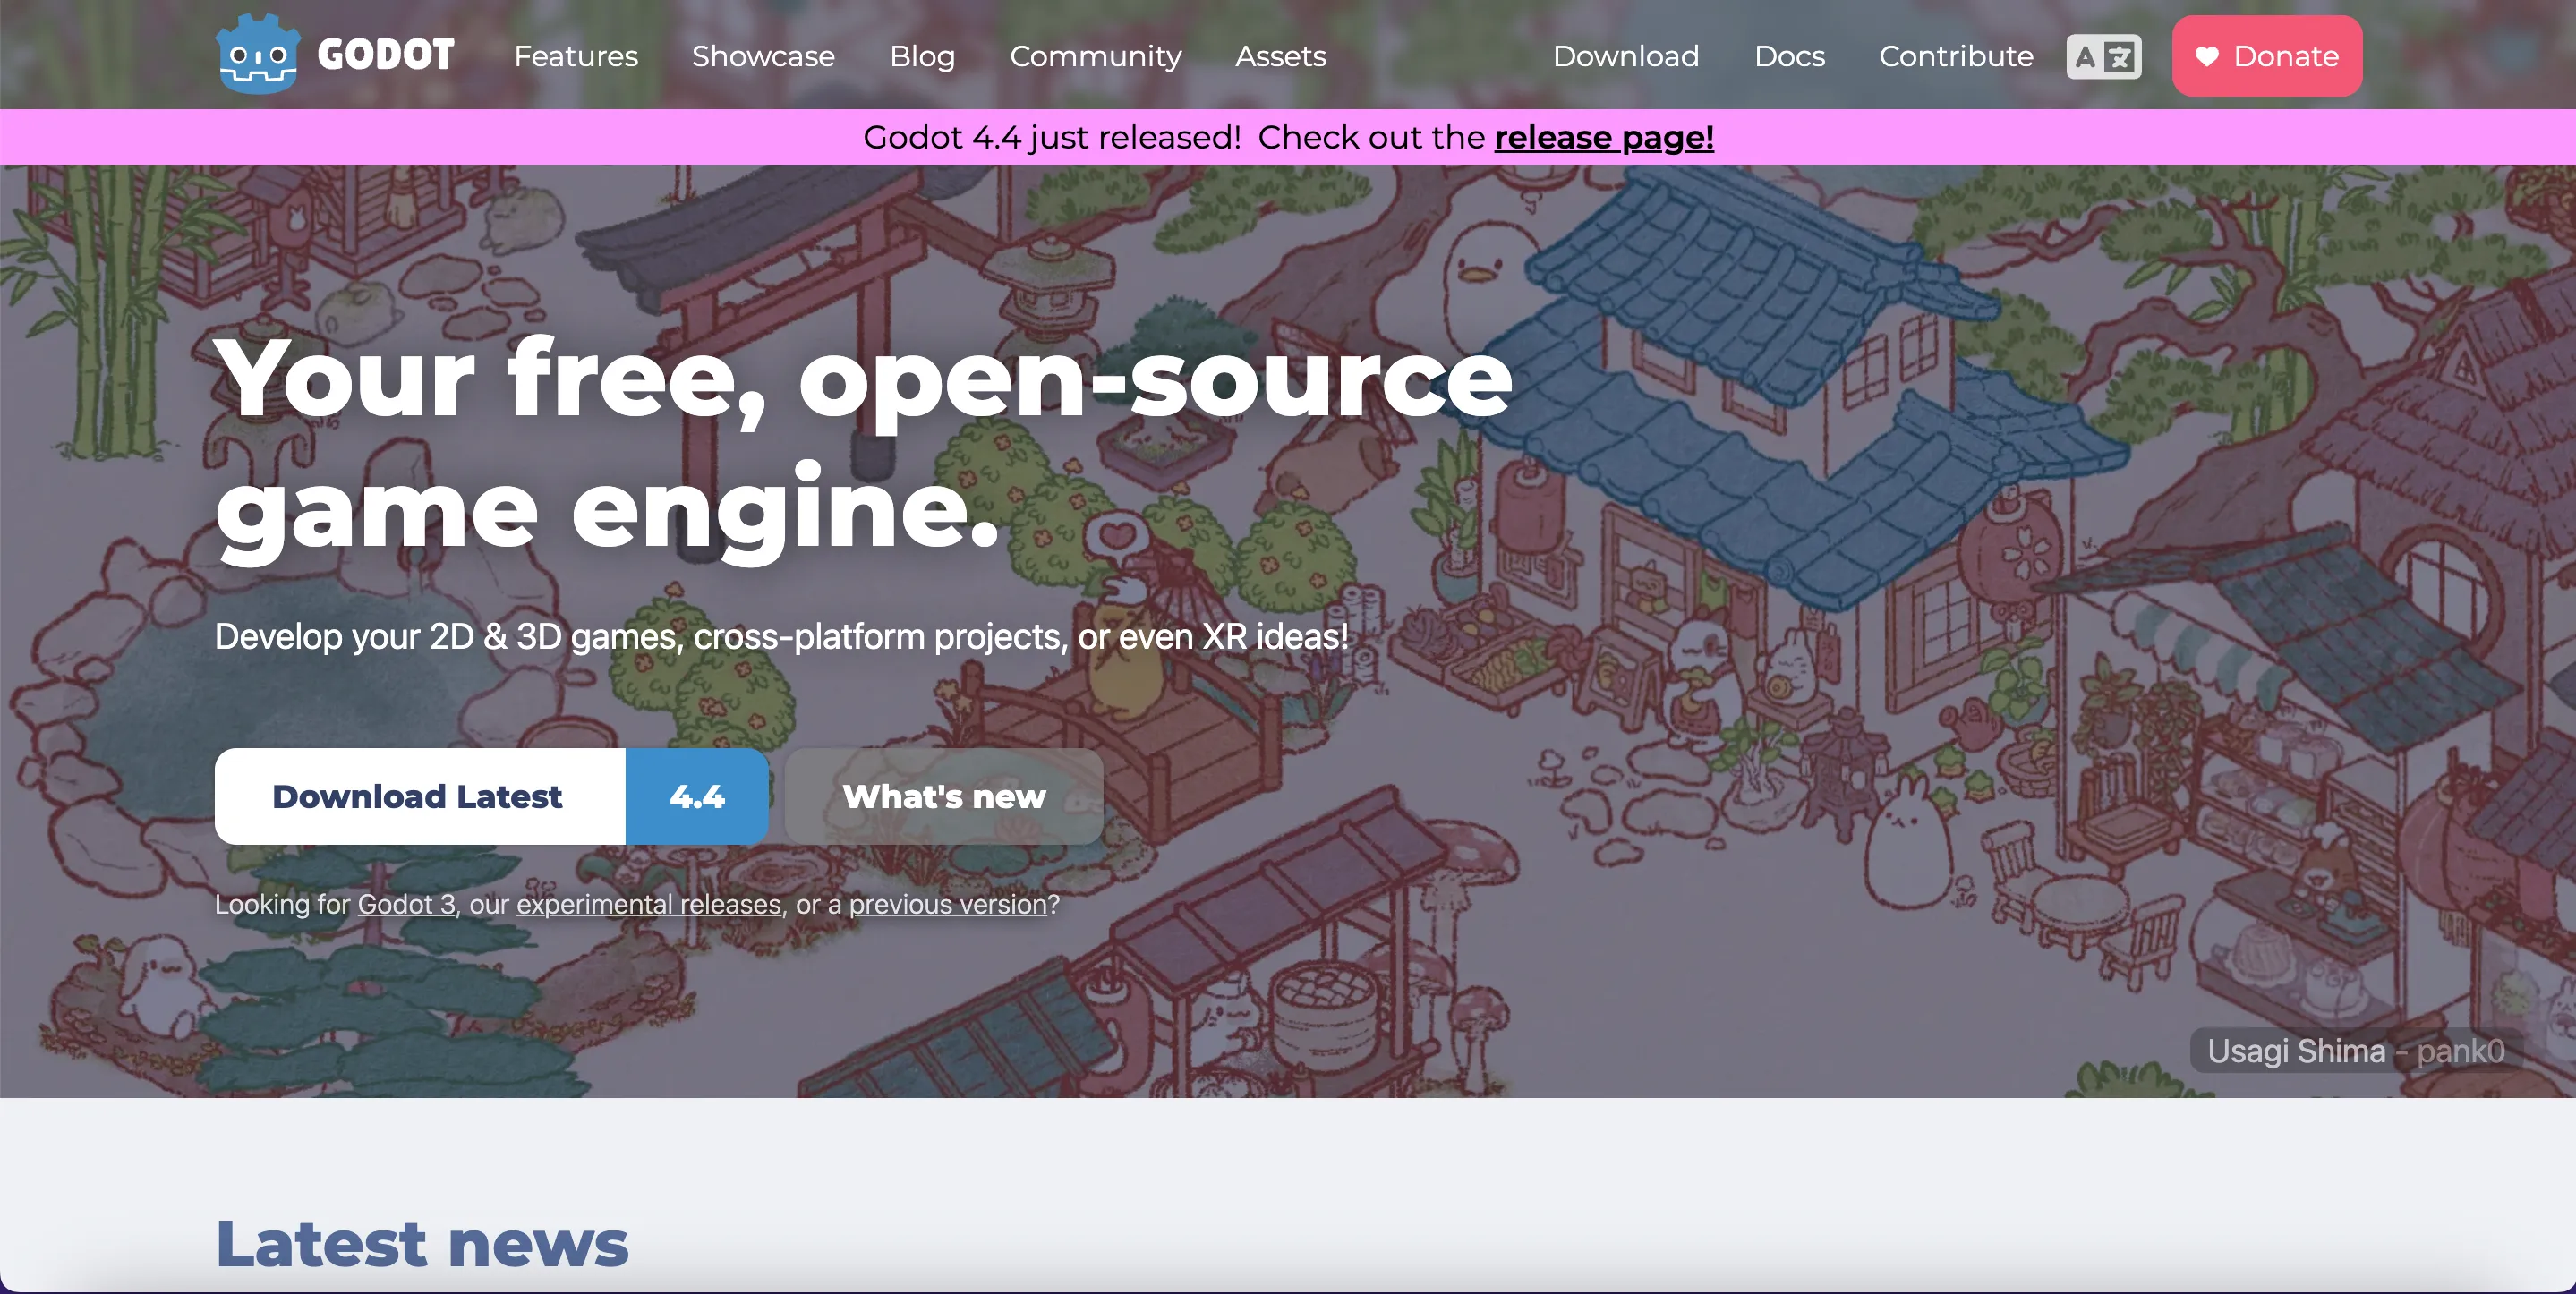Click the Latest news heading
Viewport: 2576px width, 1294px height.
pos(422,1243)
